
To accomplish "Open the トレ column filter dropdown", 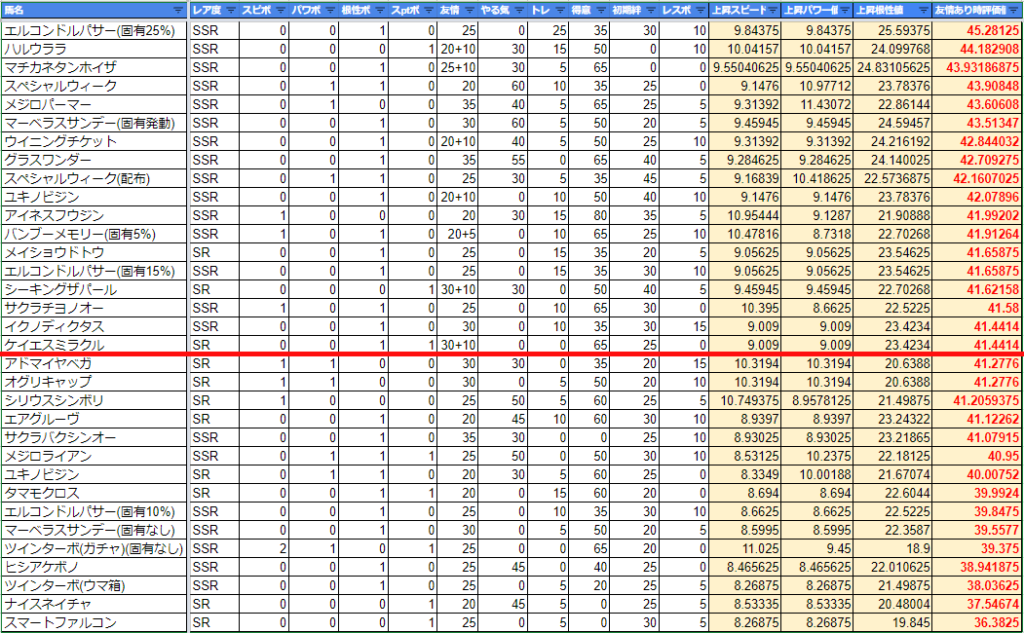I will point(560,10).
